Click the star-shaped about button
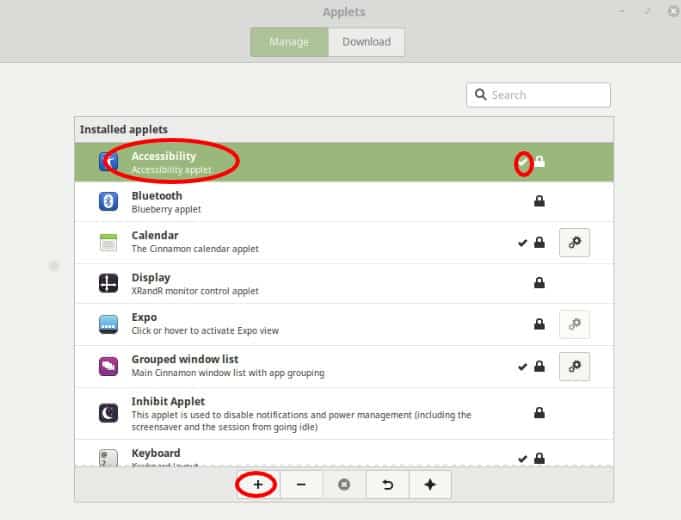Screen dimensions: 681x520 click(430, 484)
